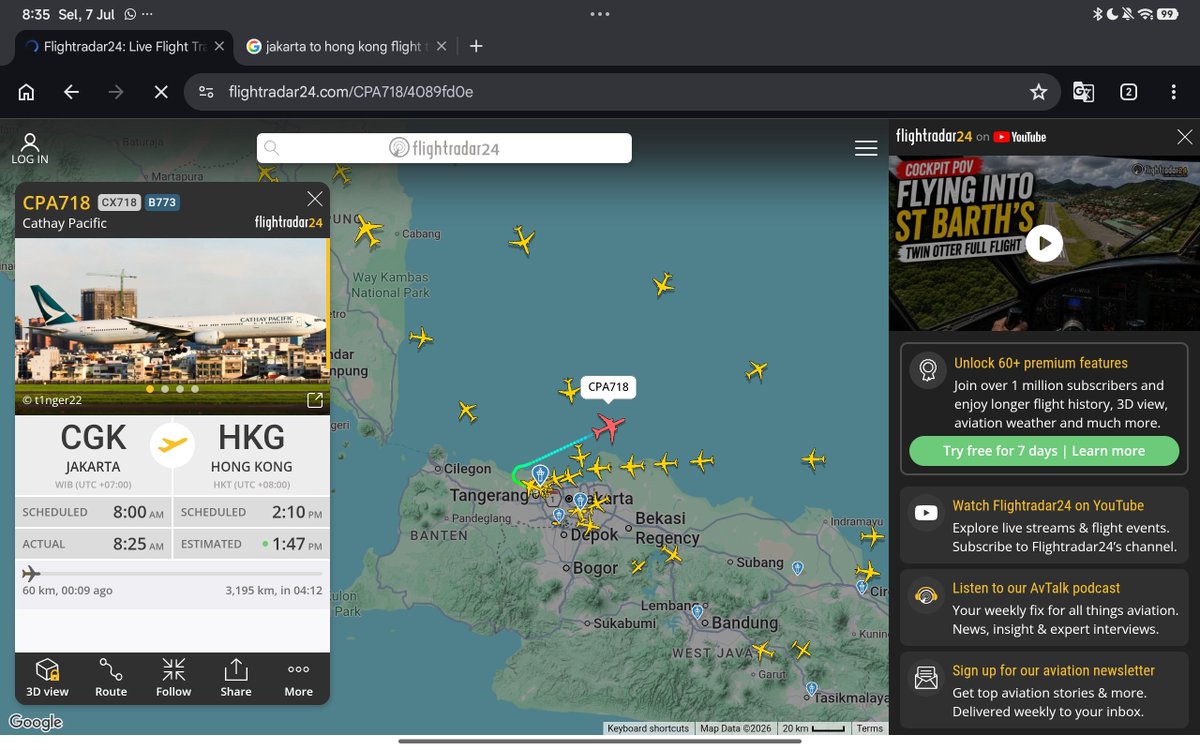Image resolution: width=1200 pixels, height=750 pixels.
Task: Click the address bar URL
Action: 351,92
